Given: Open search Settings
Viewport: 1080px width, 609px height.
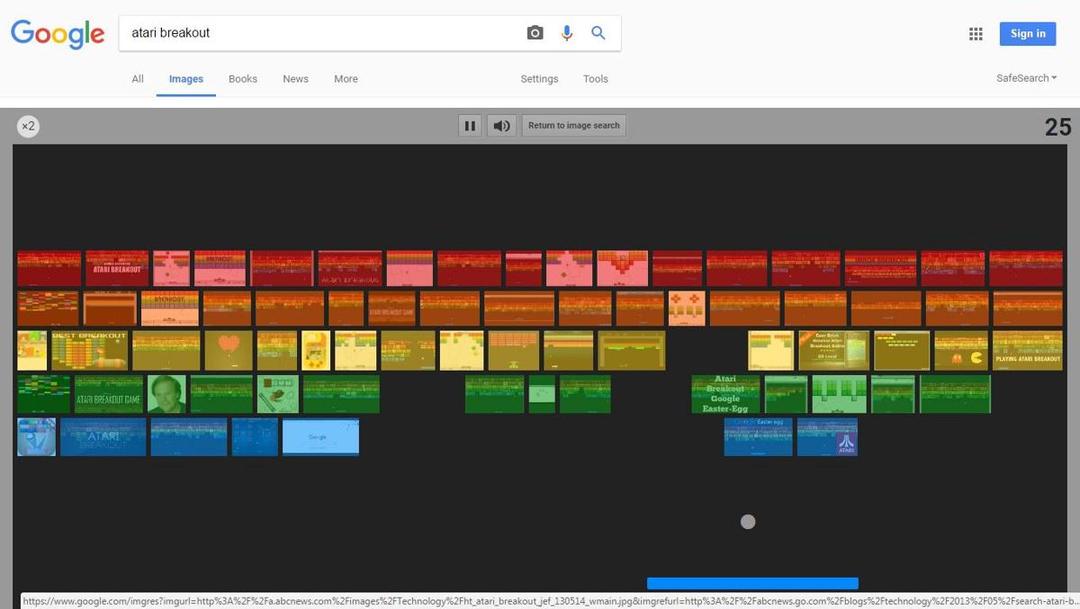Looking at the screenshot, I should point(539,79).
